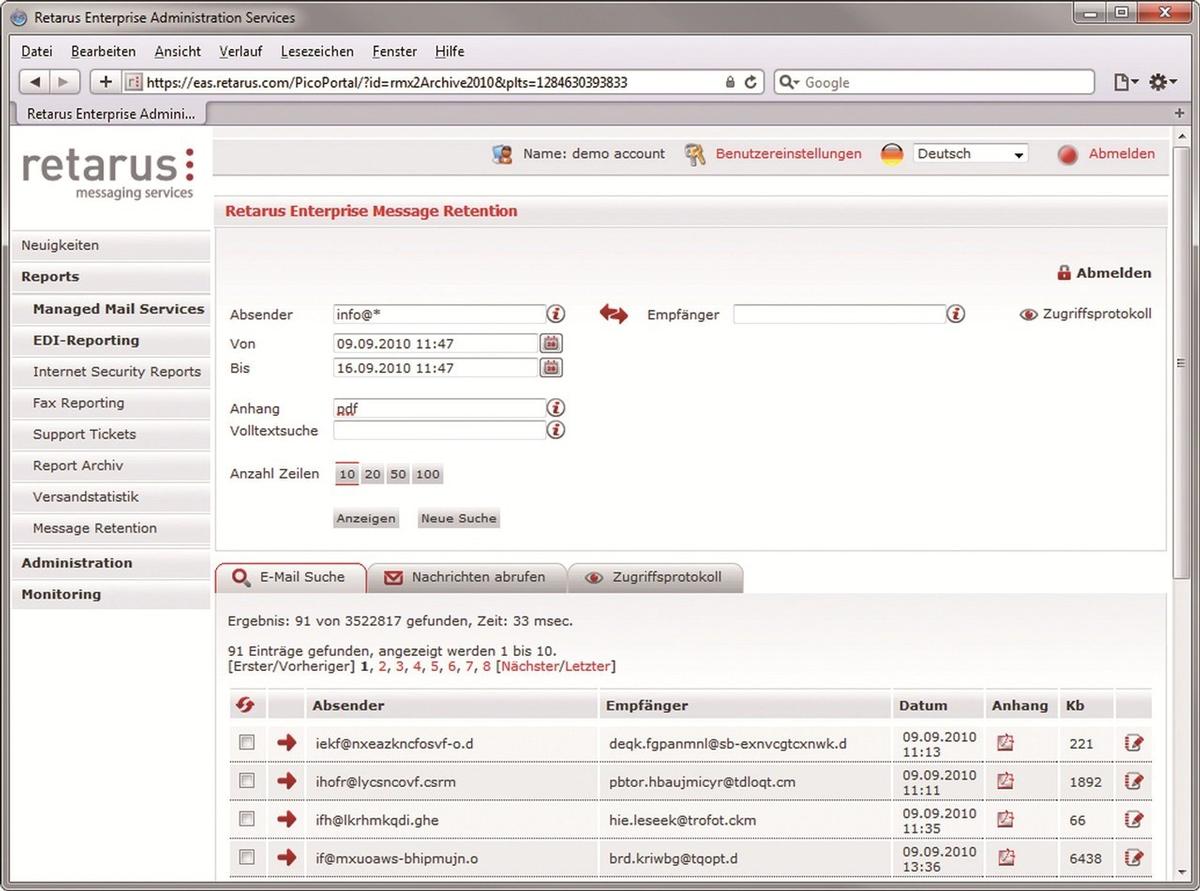Click the edit icon for the 6438 Kb row
The width and height of the screenshot is (1200, 891).
(x=1134, y=856)
